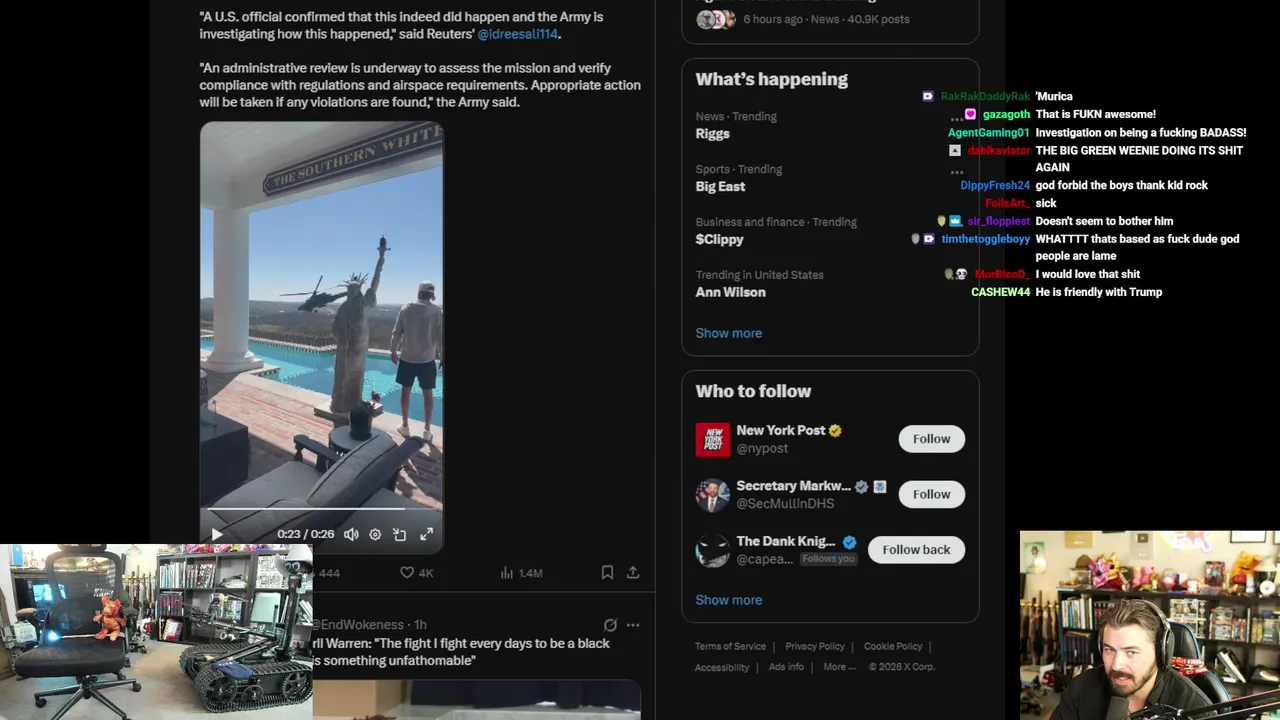This screenshot has height=720, width=1280.
Task: Bookmark this tweet
Action: coord(607,573)
